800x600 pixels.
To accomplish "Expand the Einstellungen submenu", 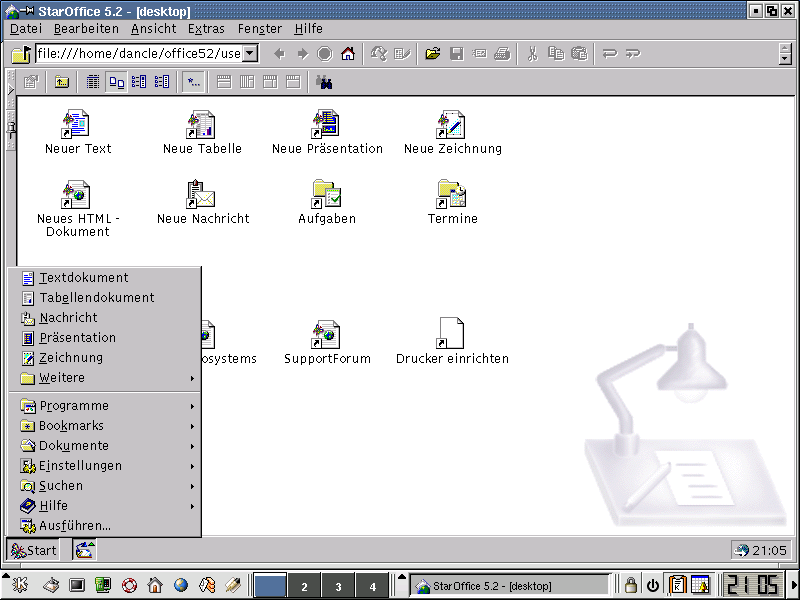I will pos(105,466).
